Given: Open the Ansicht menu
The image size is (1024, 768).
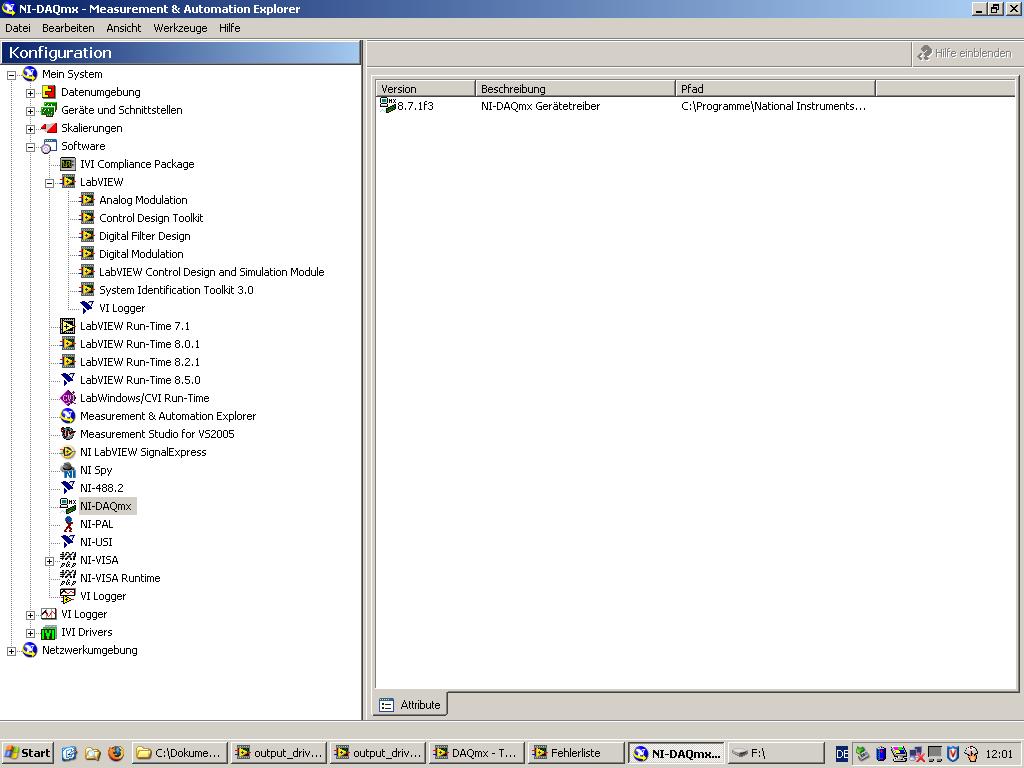Looking at the screenshot, I should tap(123, 28).
